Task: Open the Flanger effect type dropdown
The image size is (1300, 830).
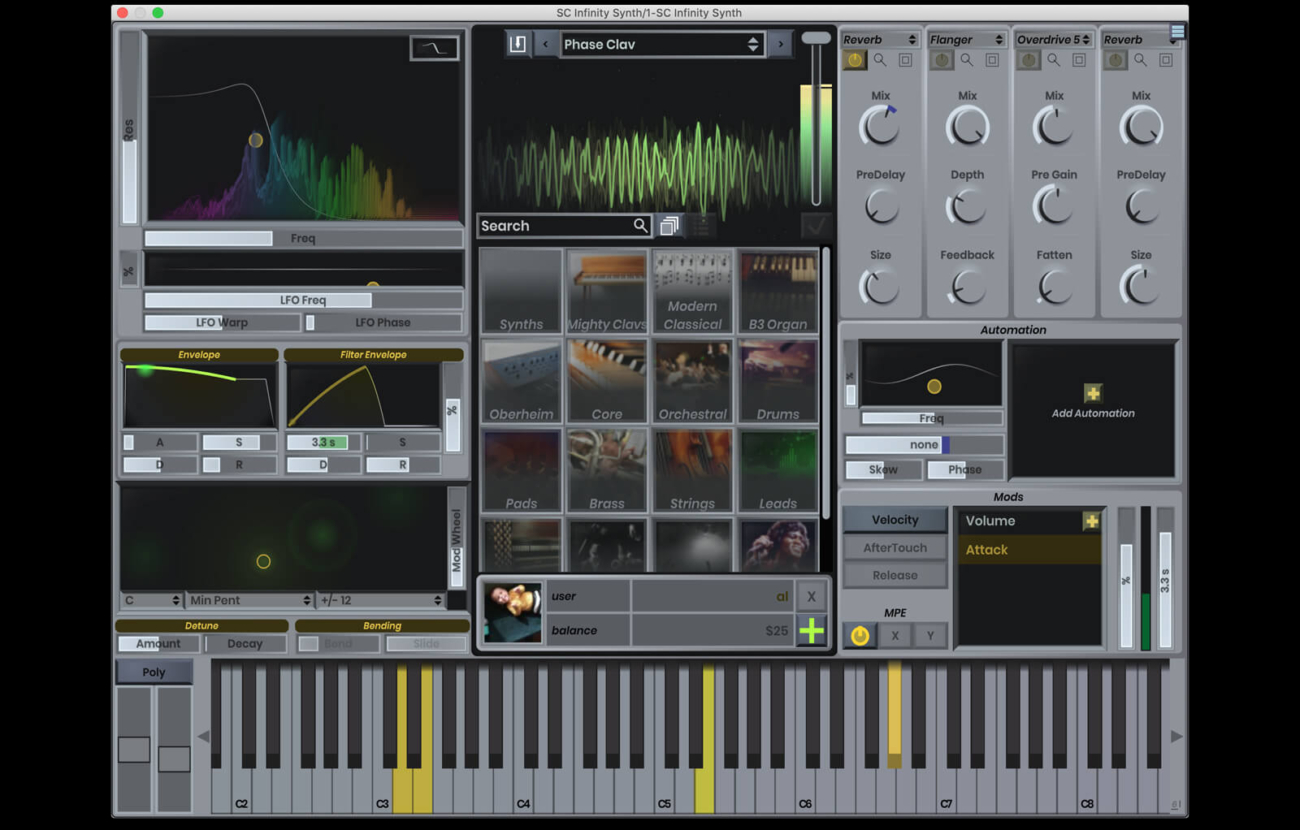Action: coord(967,39)
